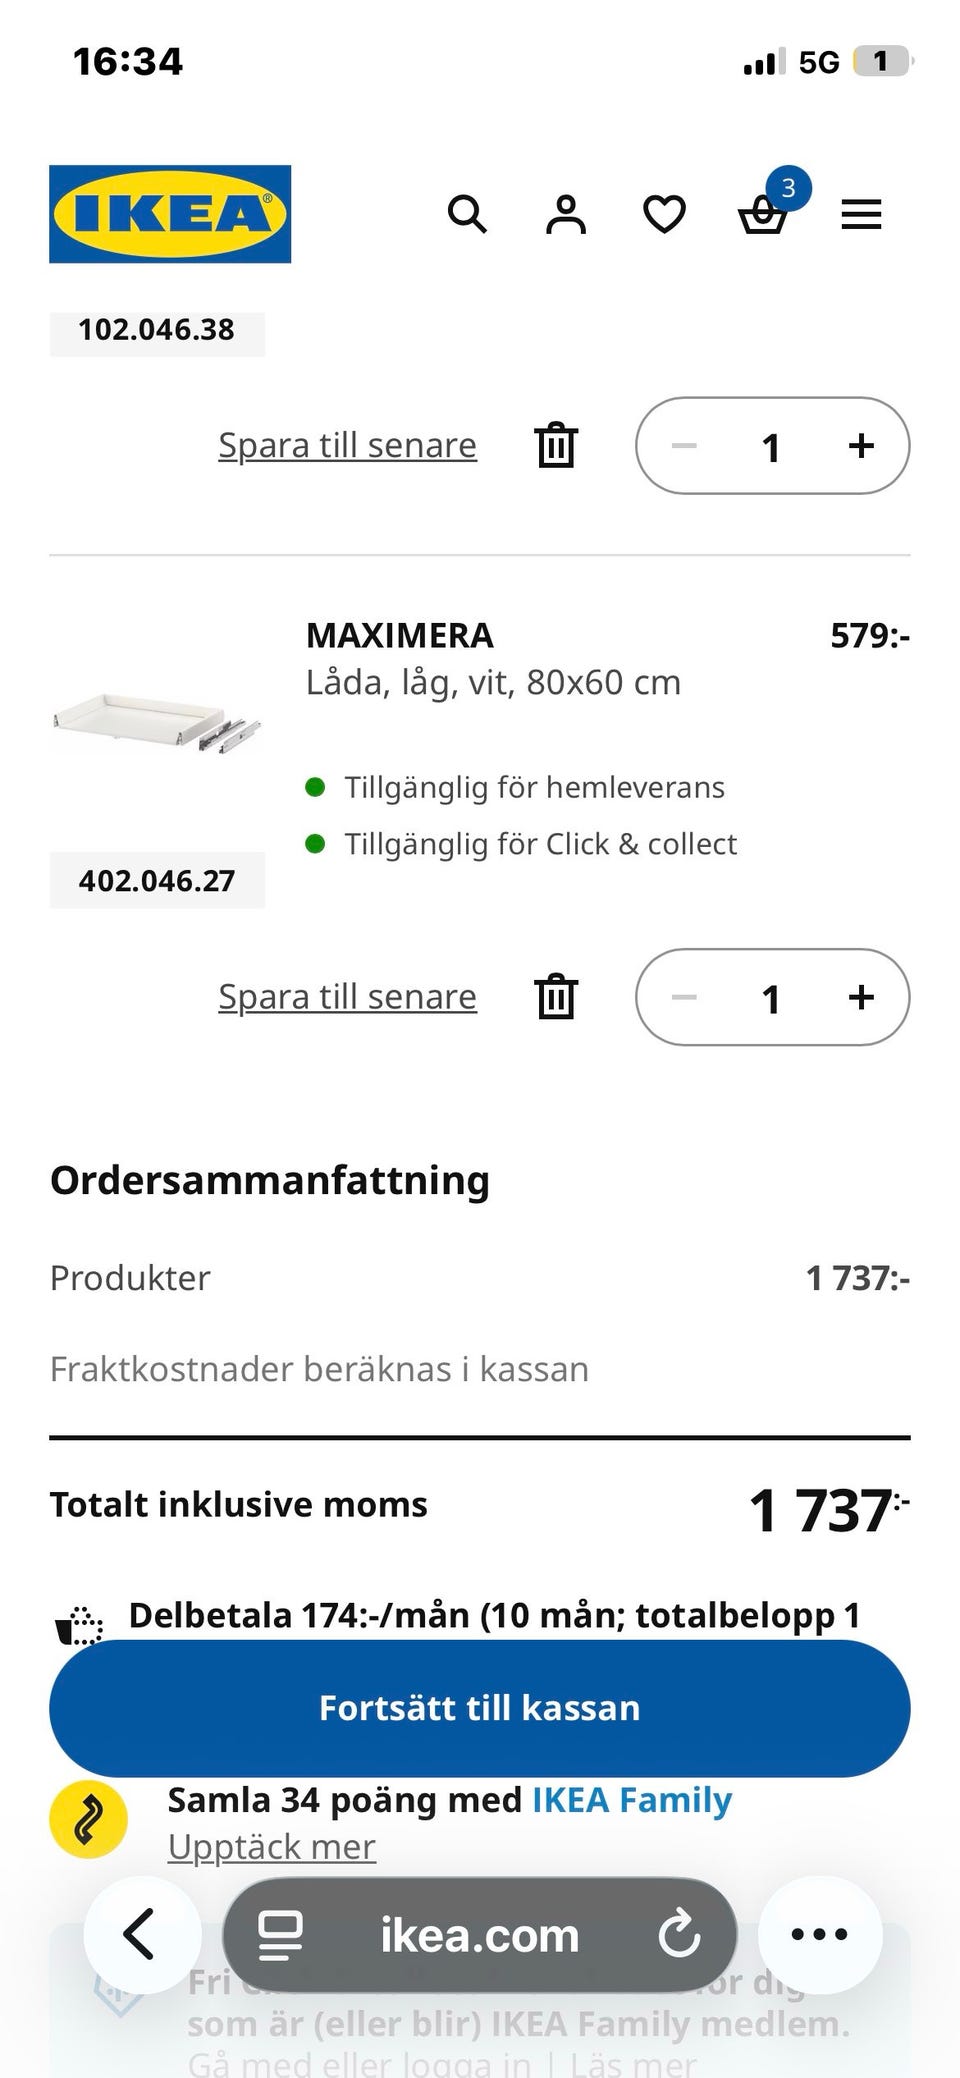The height and width of the screenshot is (2078, 960).
Task: Open the favorites heart icon
Action: click(x=664, y=214)
